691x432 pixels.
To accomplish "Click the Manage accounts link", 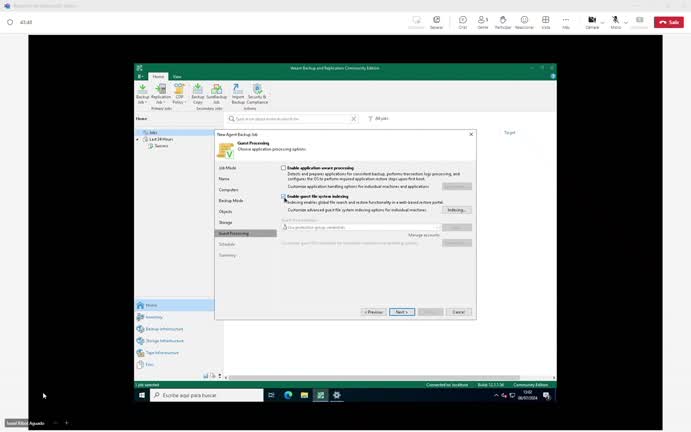I will [x=424, y=235].
